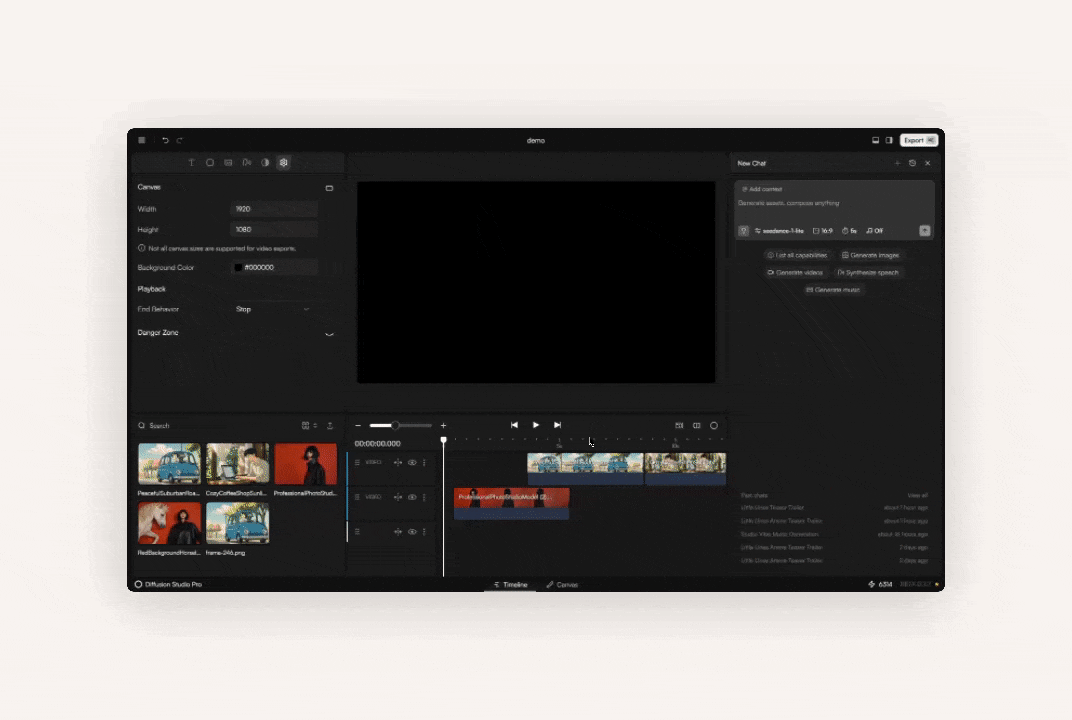Click the move icon on second VIDEO track
This screenshot has height=720, width=1072.
pyautogui.click(x=398, y=497)
